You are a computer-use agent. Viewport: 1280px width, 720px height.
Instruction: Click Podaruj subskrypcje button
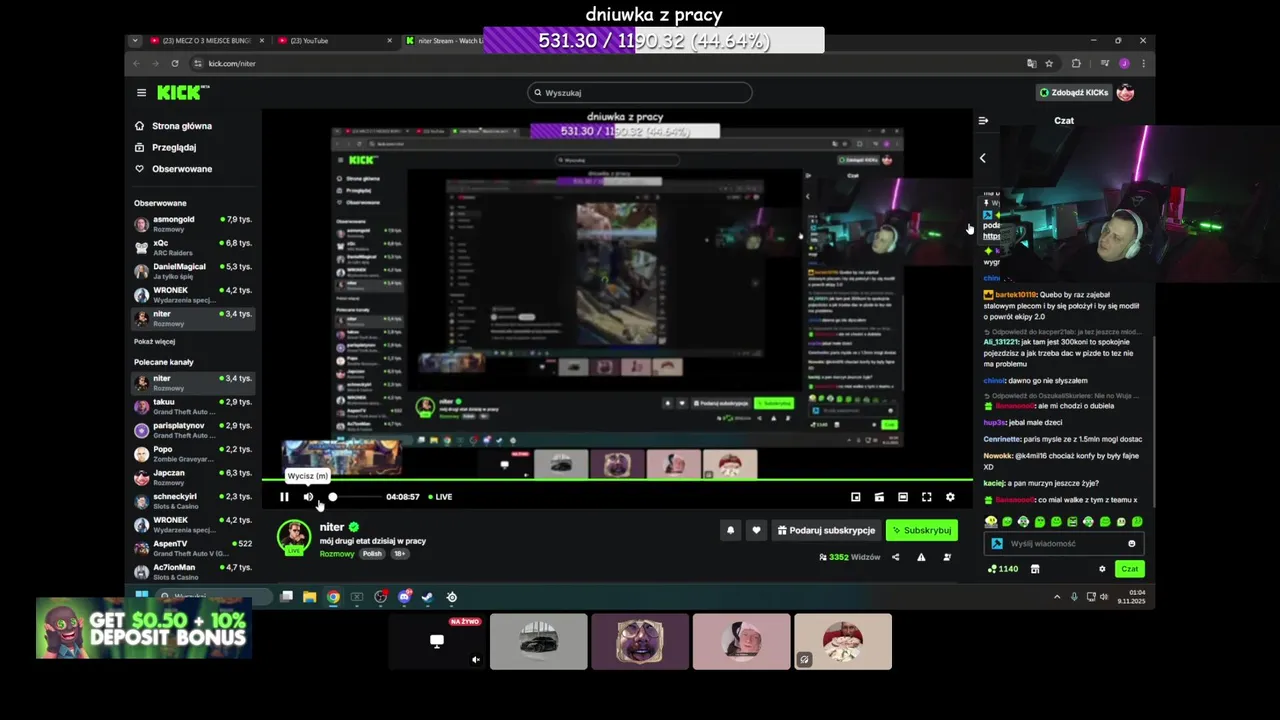pos(826,530)
